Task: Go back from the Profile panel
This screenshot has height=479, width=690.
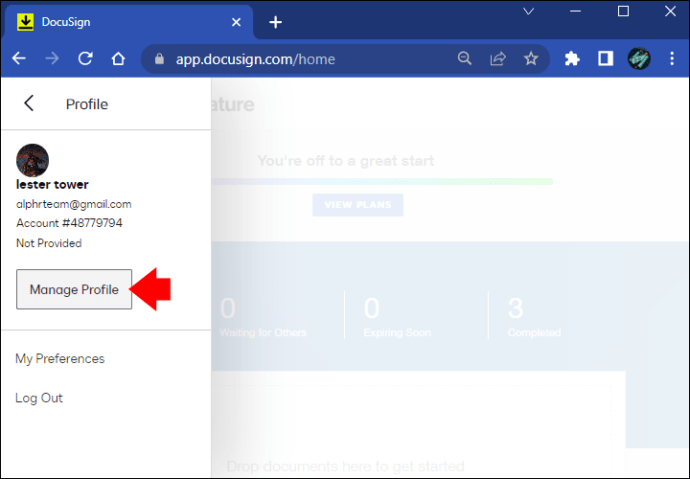Action: [x=29, y=103]
